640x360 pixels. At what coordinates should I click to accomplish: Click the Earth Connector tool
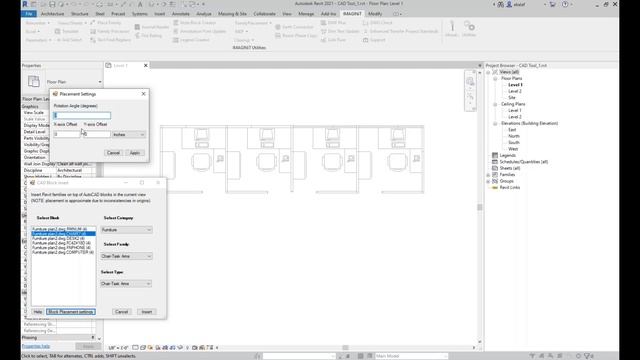(x=294, y=27)
